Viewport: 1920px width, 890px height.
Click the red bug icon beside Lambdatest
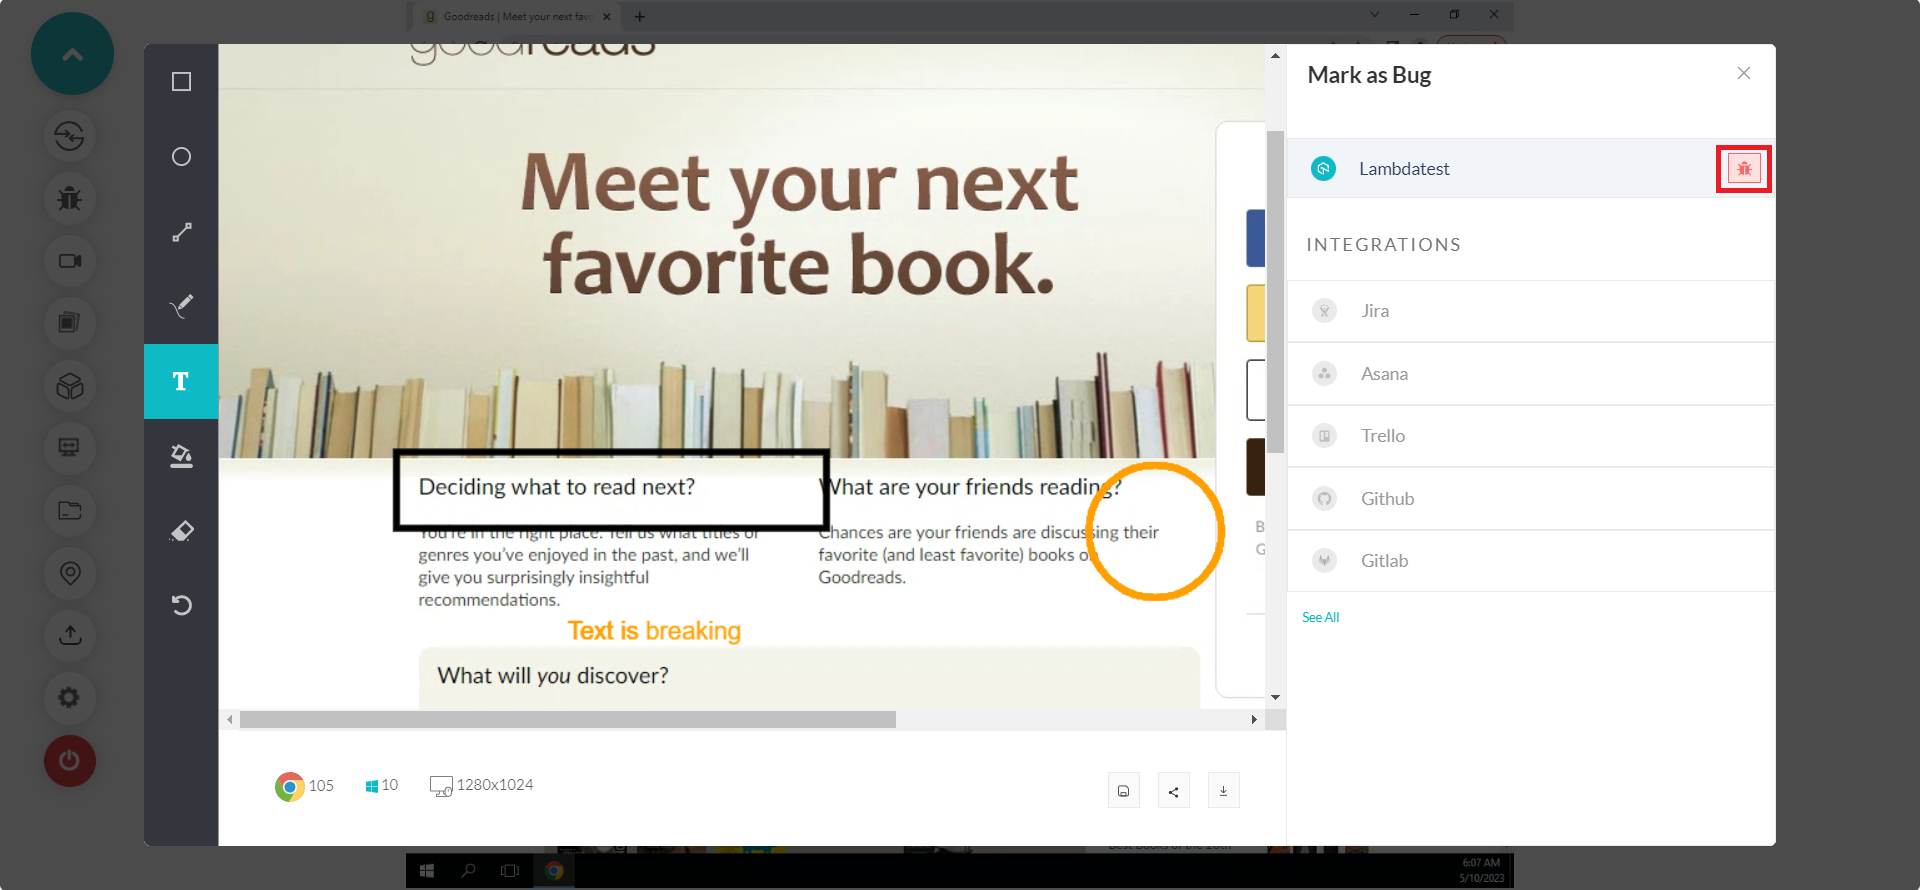(x=1743, y=169)
